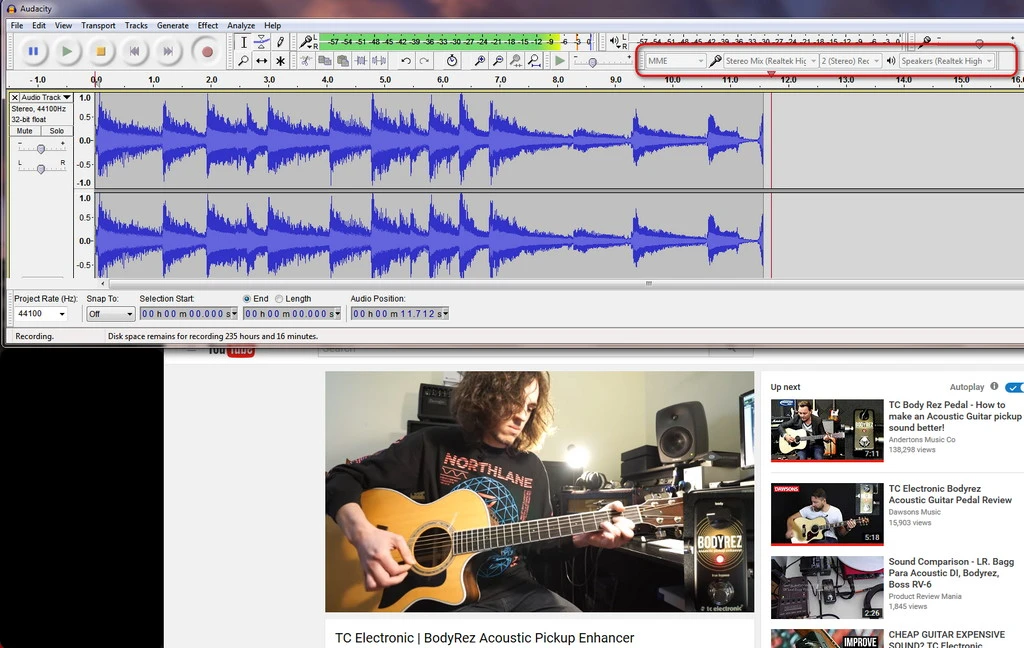1024x648 pixels.
Task: Select the Time Shift tool
Action: 261,61
